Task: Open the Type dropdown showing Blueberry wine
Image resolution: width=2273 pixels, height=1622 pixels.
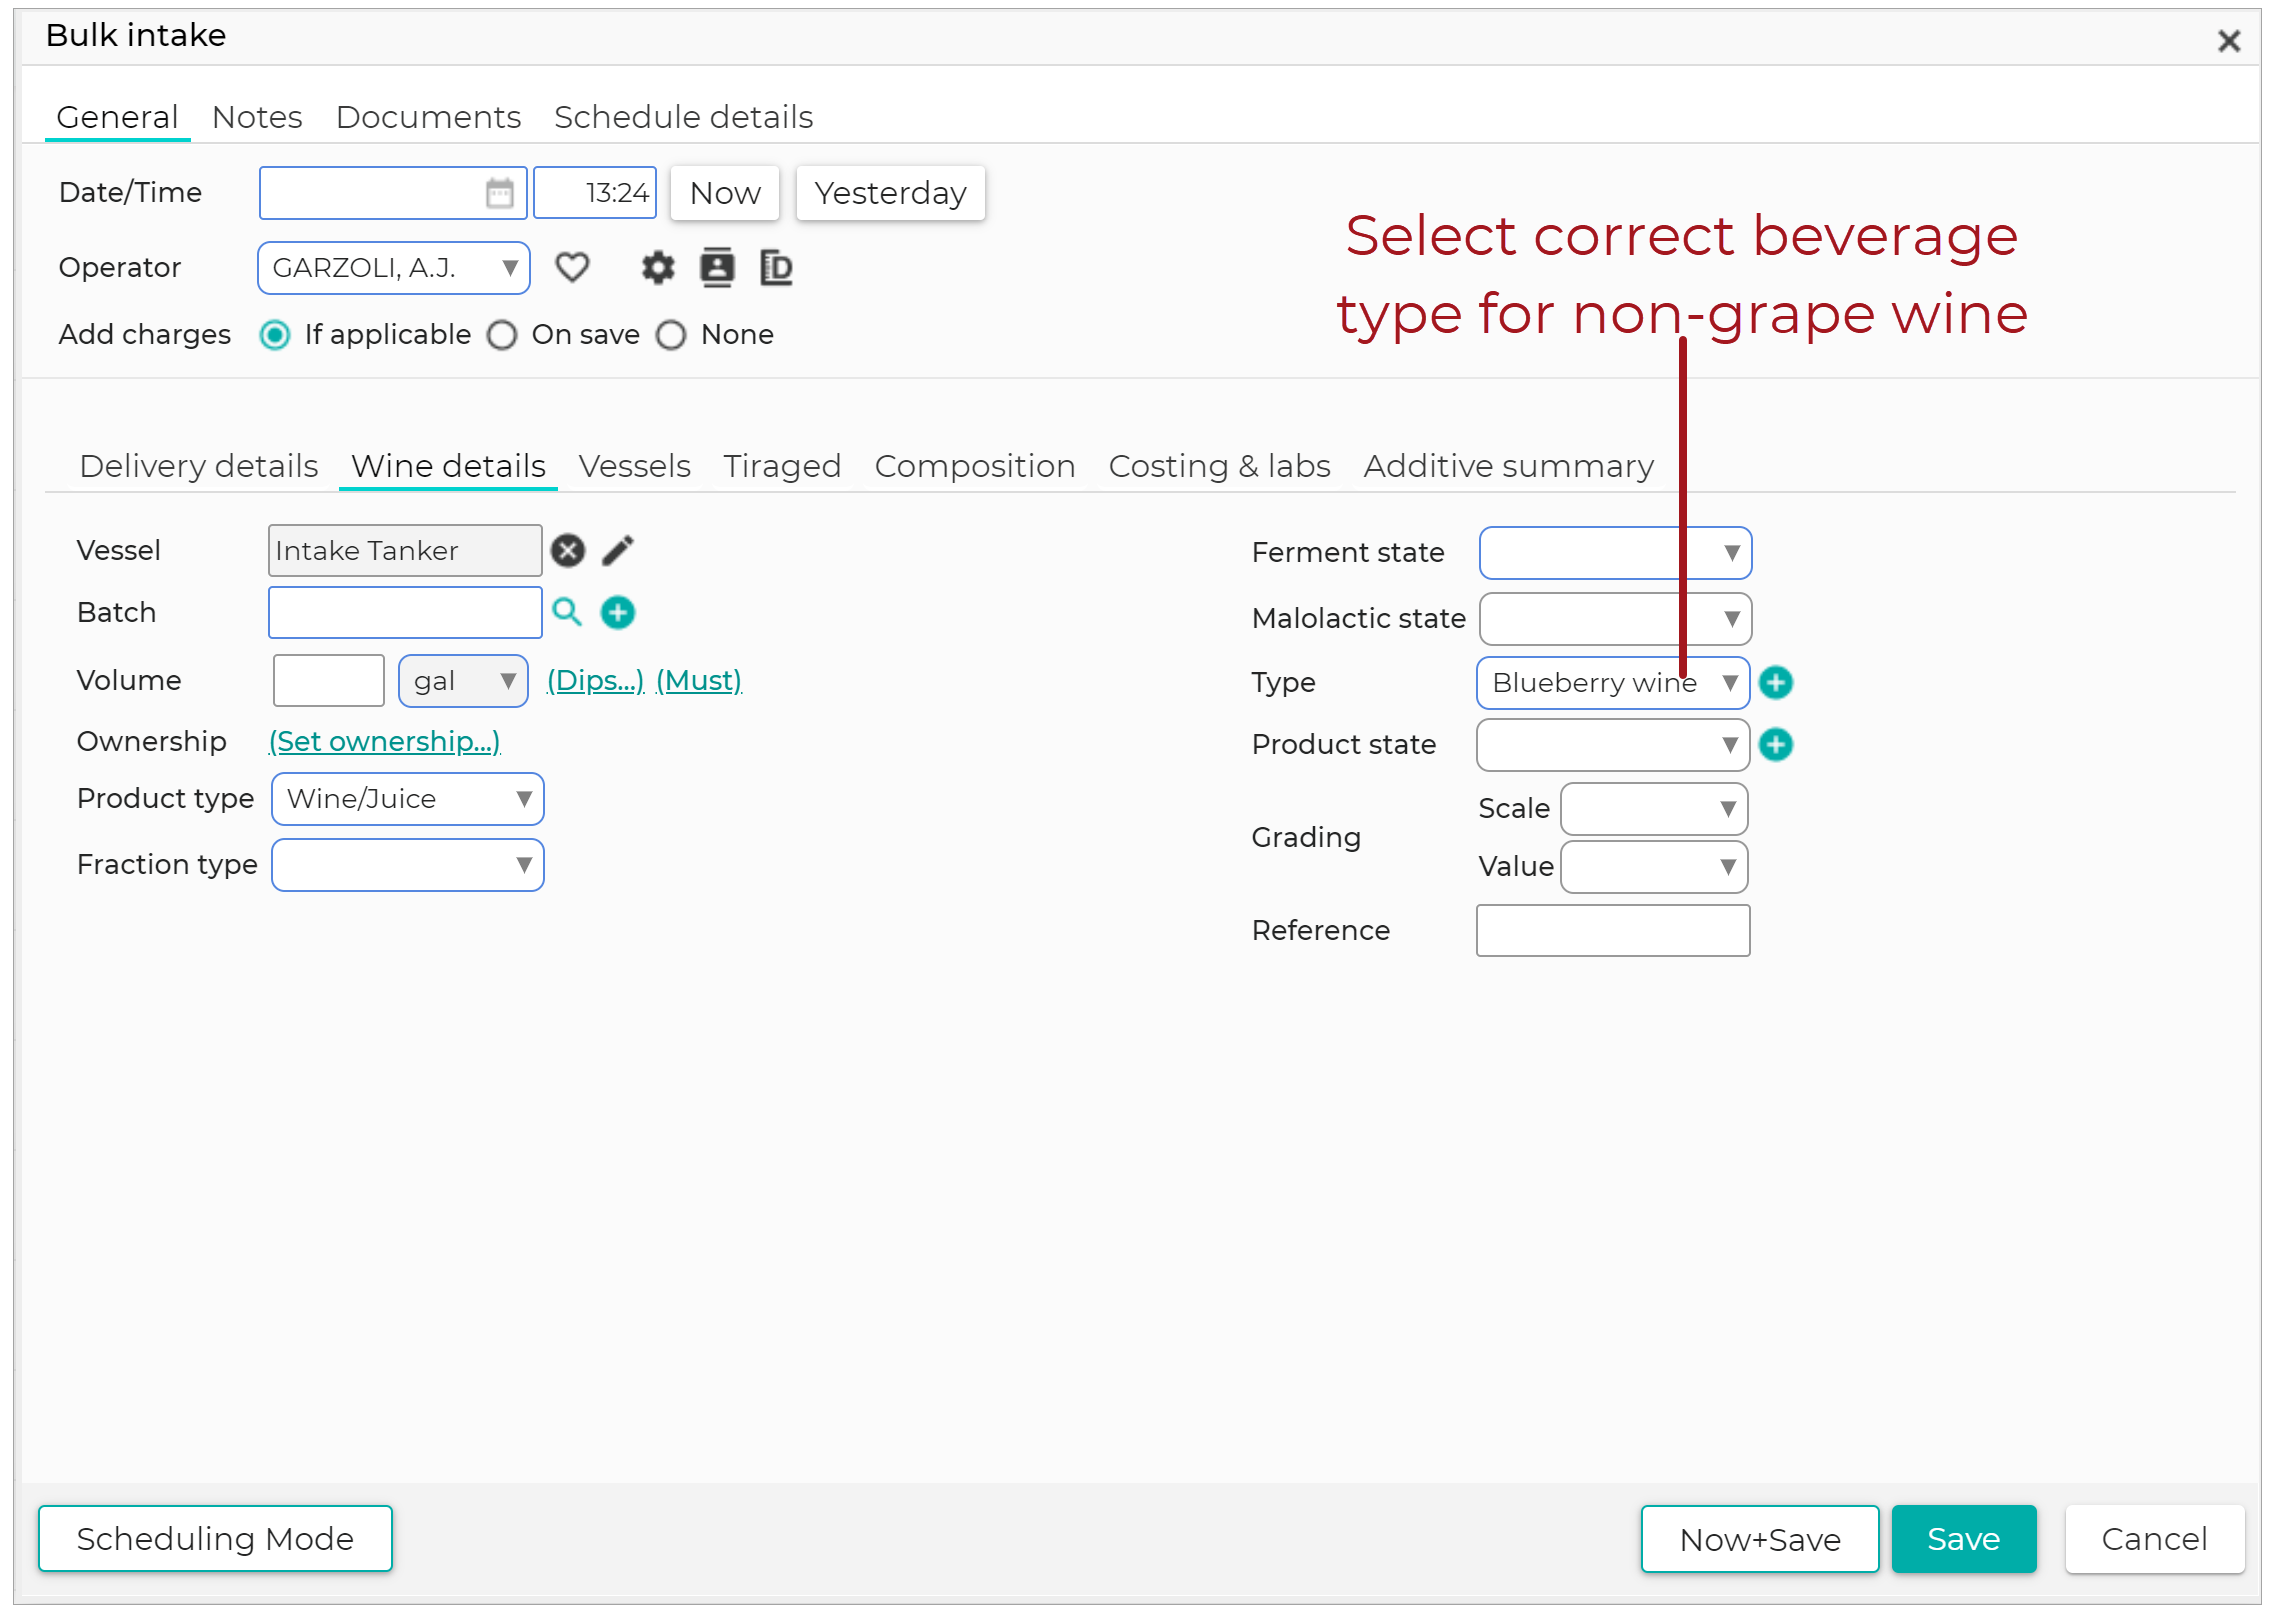Action: [x=1613, y=683]
